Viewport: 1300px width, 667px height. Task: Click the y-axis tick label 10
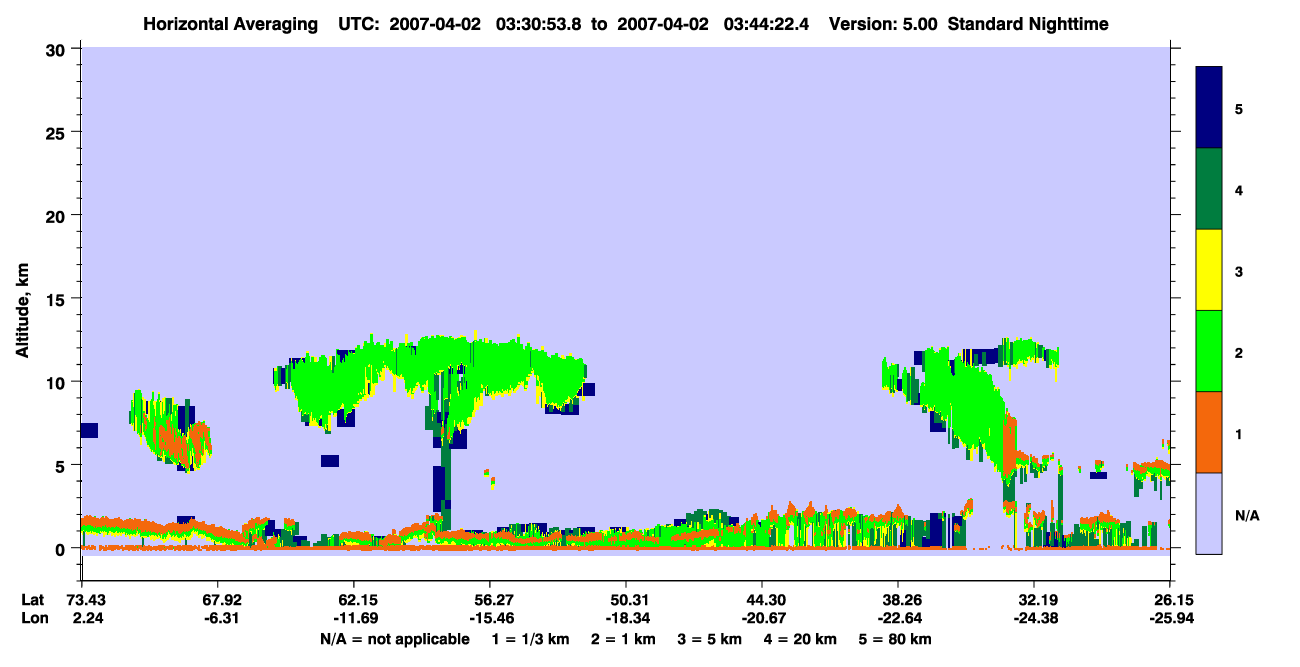[57, 382]
